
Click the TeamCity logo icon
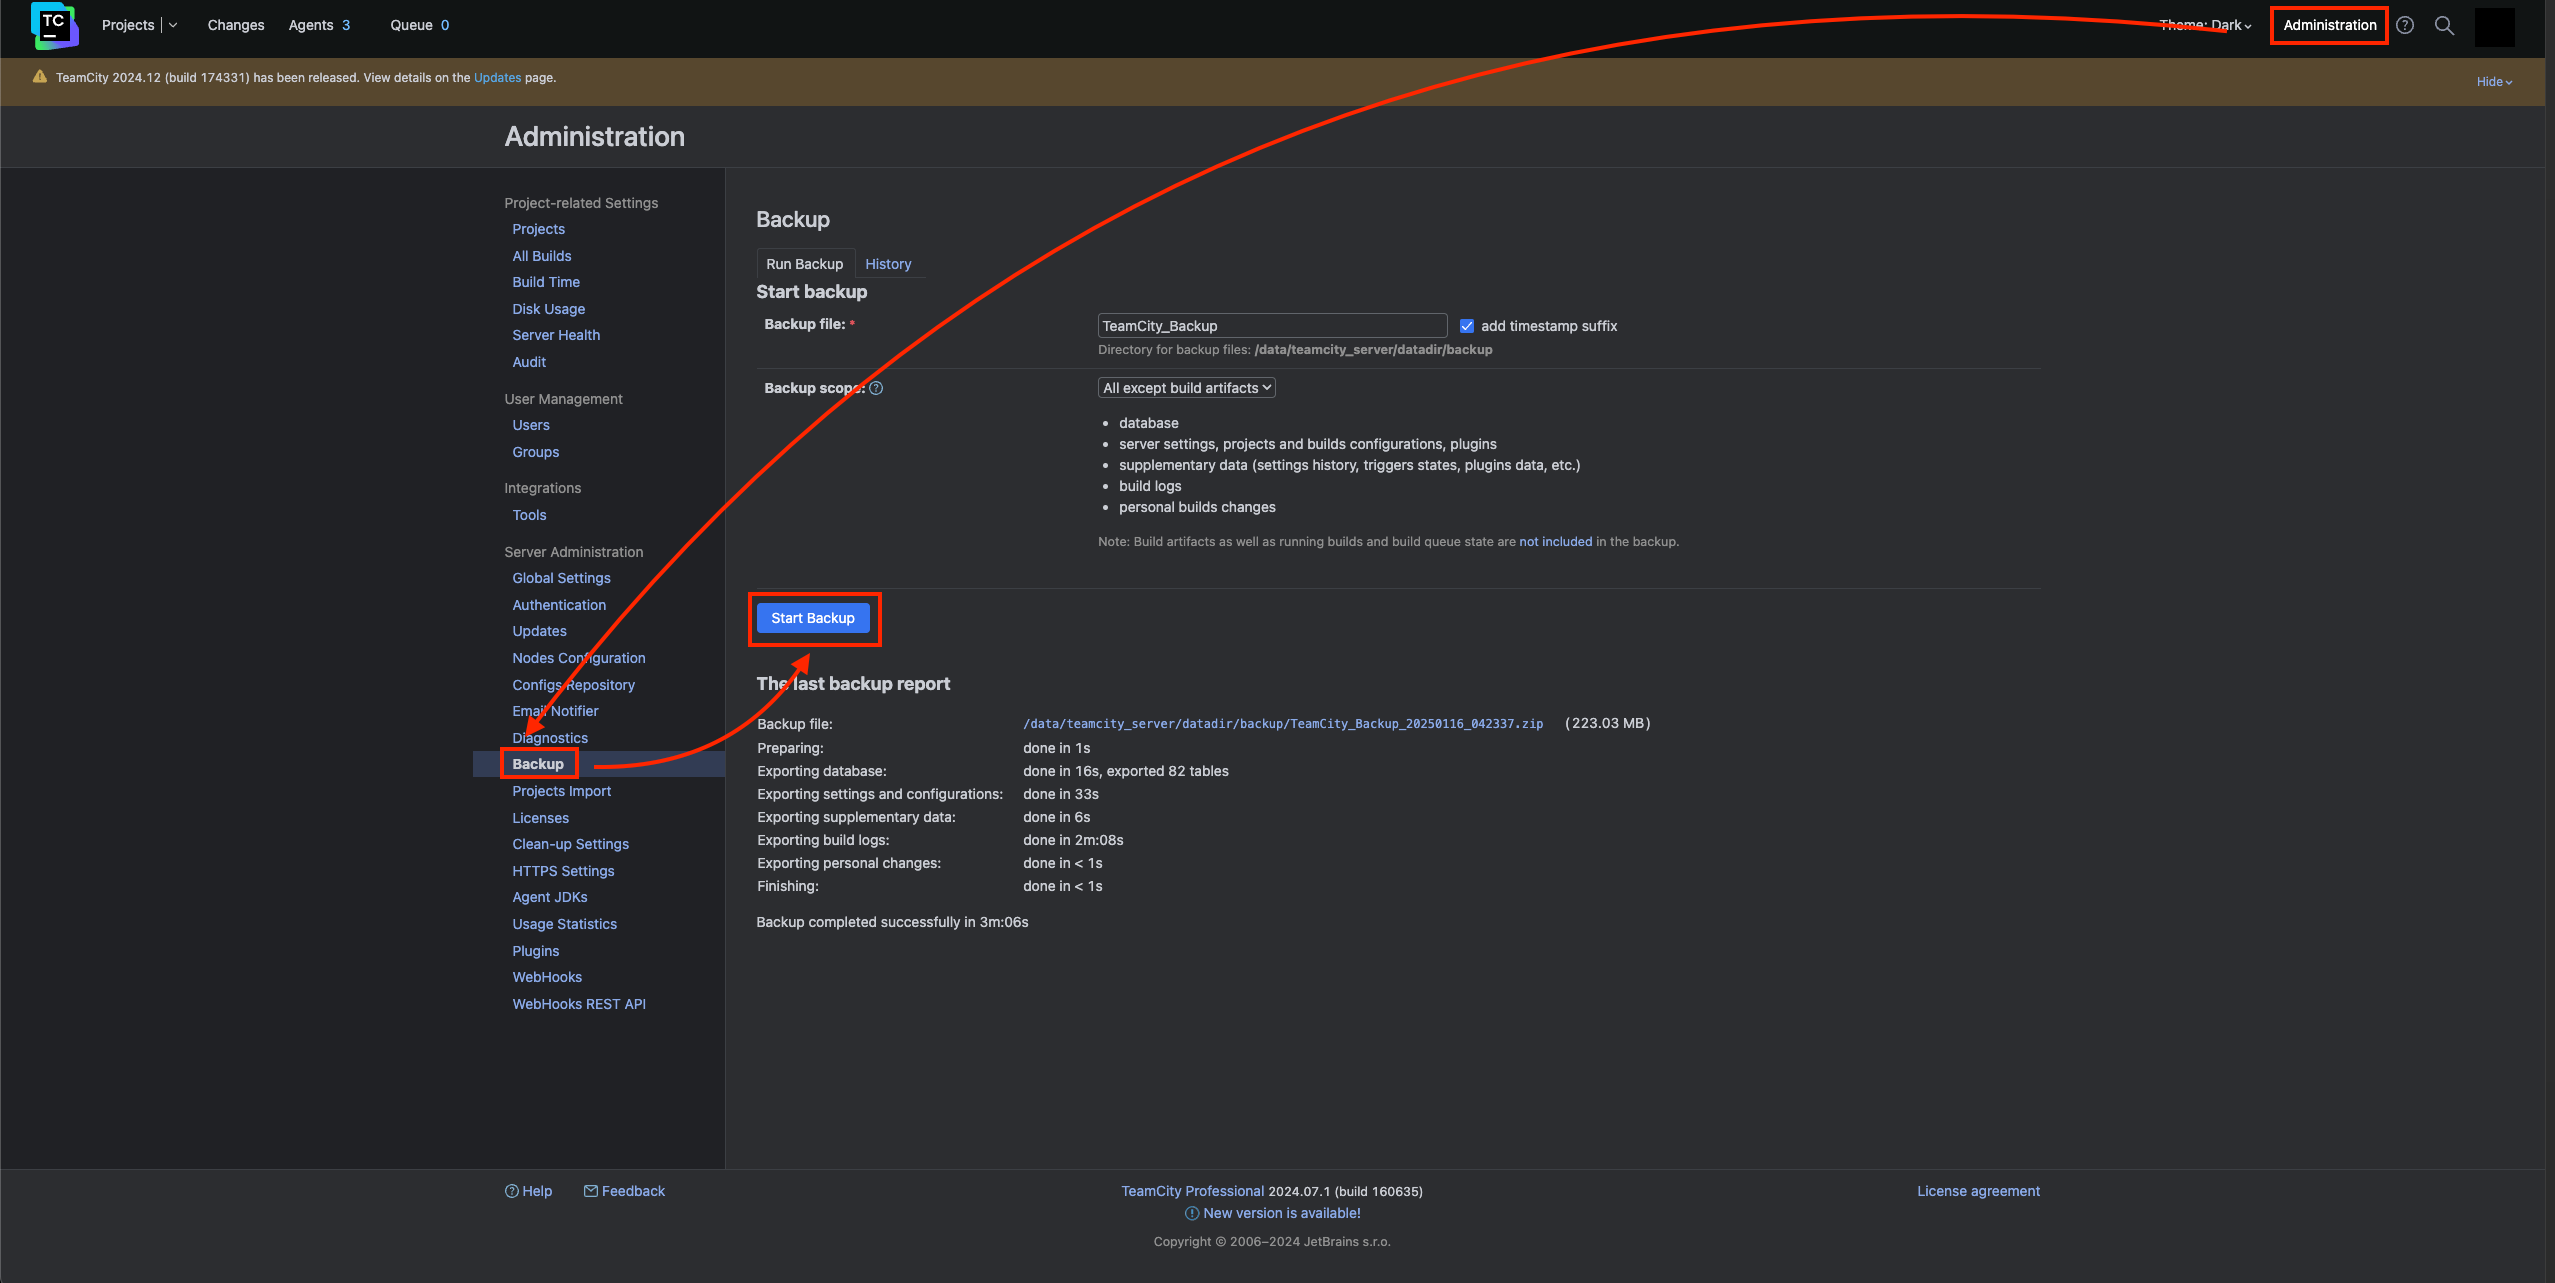click(55, 25)
